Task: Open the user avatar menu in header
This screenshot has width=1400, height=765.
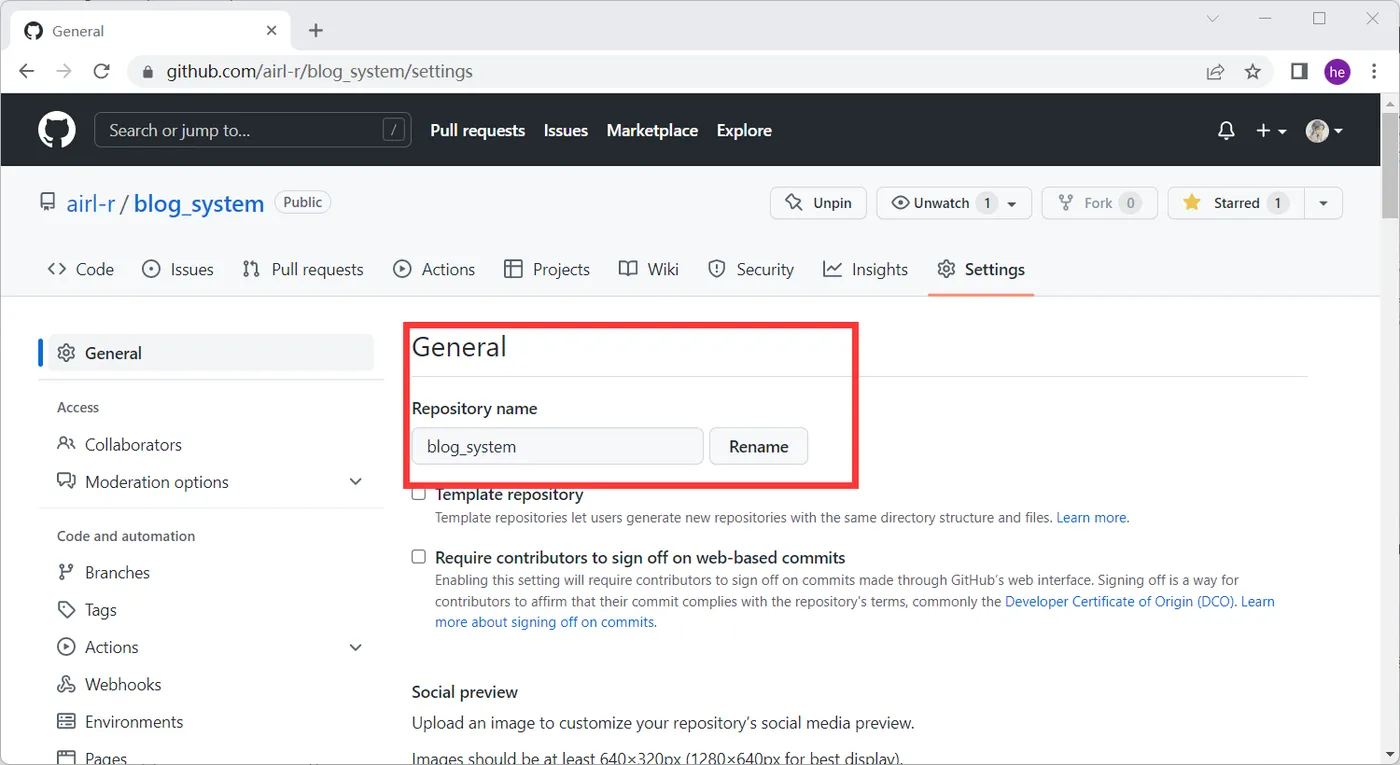Action: click(1324, 131)
